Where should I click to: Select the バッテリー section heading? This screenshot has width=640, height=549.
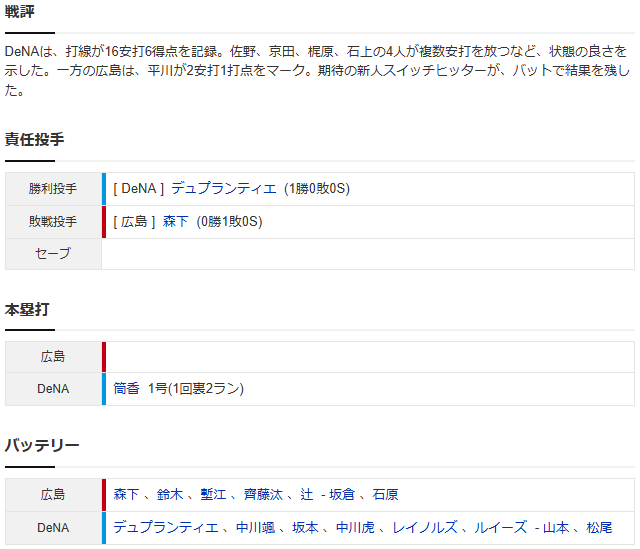42,445
